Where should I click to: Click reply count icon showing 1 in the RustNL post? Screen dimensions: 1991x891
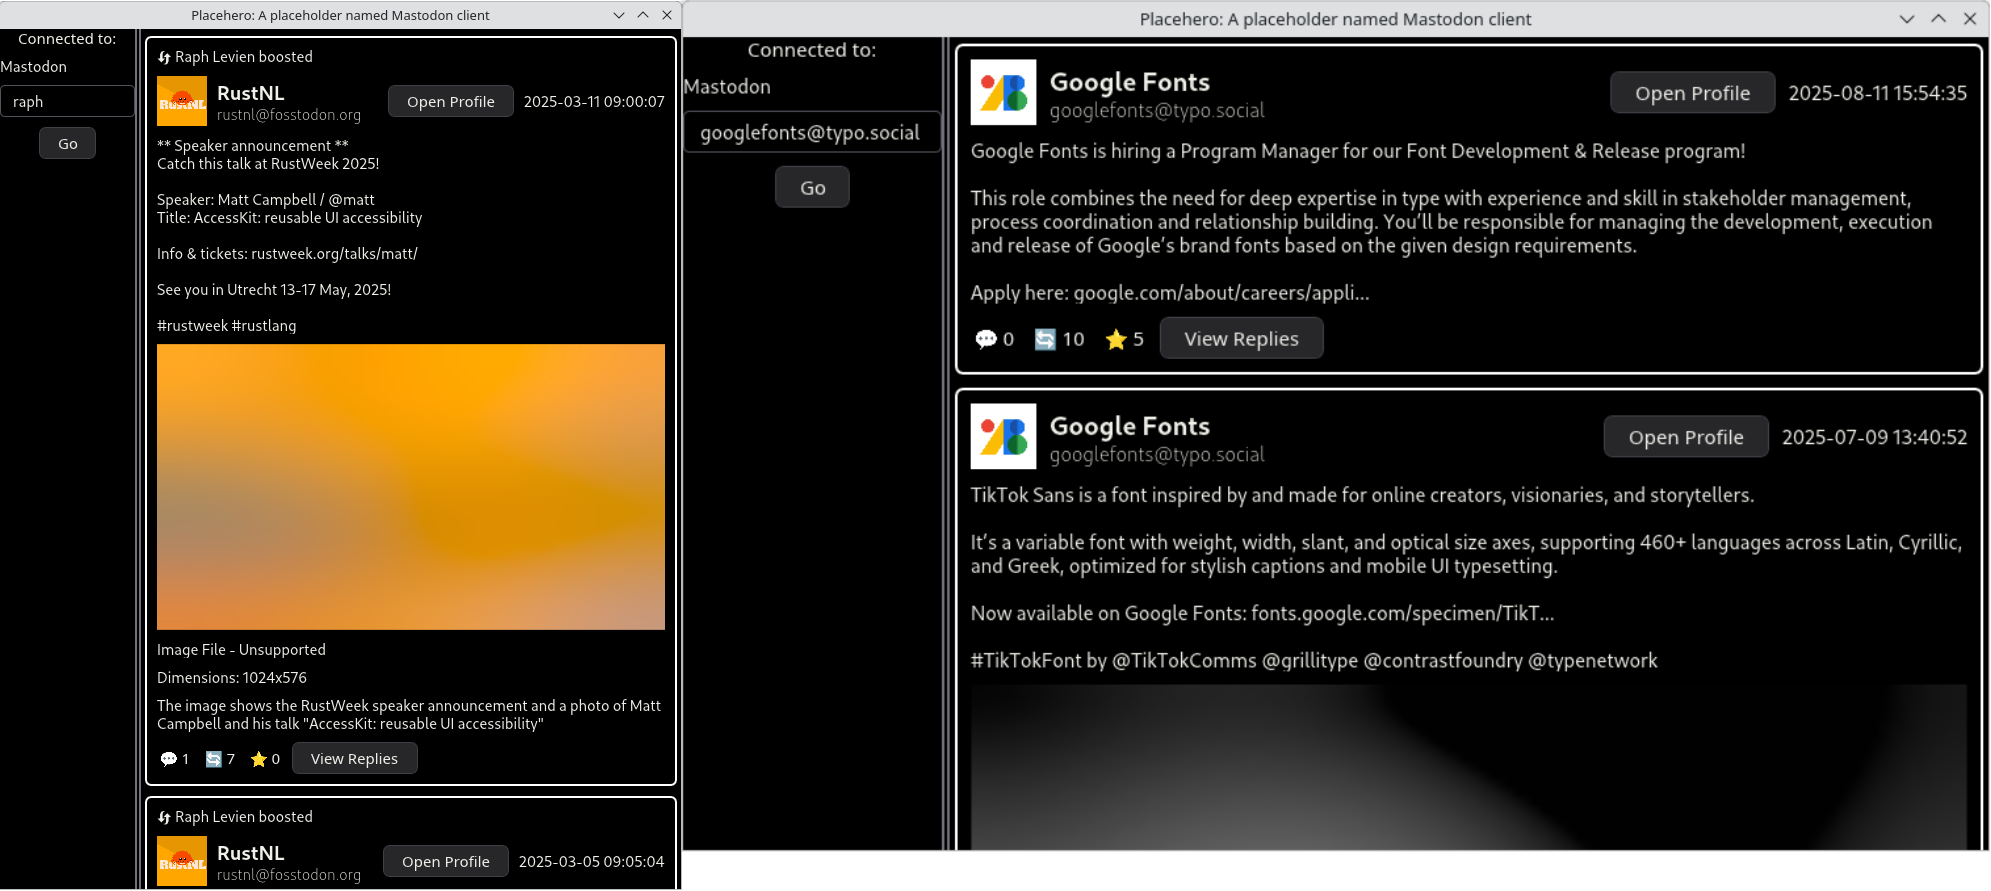[x=169, y=759]
